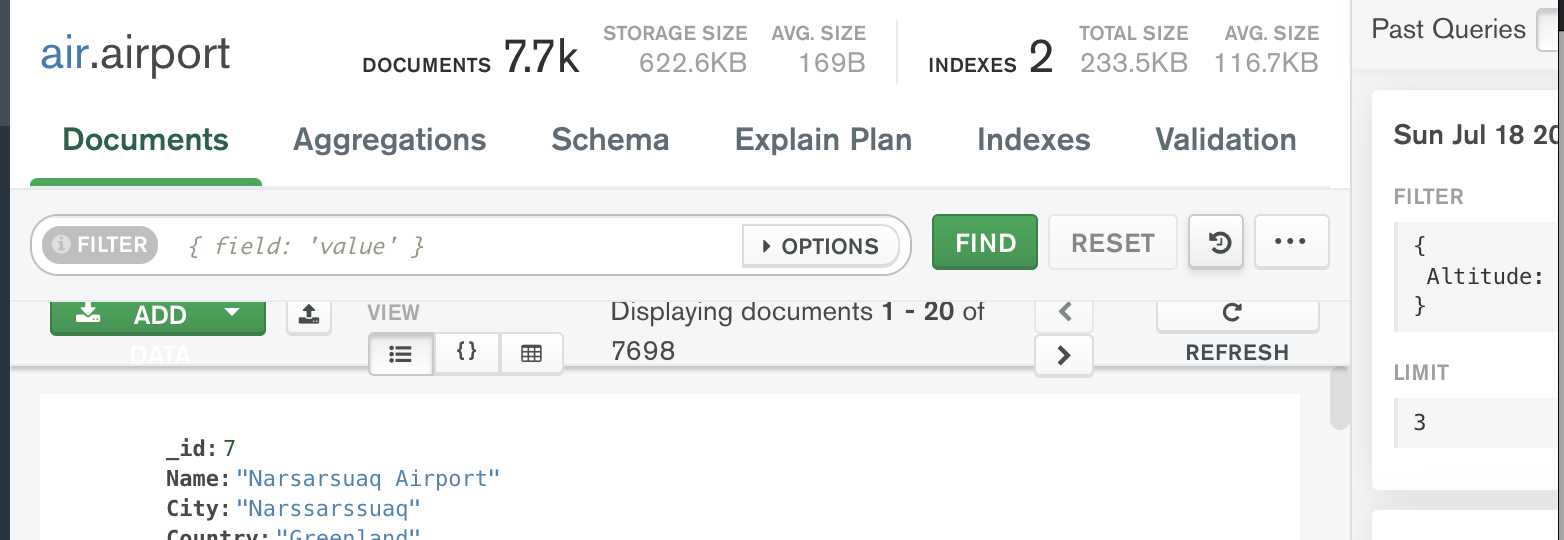The width and height of the screenshot is (1564, 540).
Task: Click the three-dots more options button
Action: click(x=1291, y=243)
